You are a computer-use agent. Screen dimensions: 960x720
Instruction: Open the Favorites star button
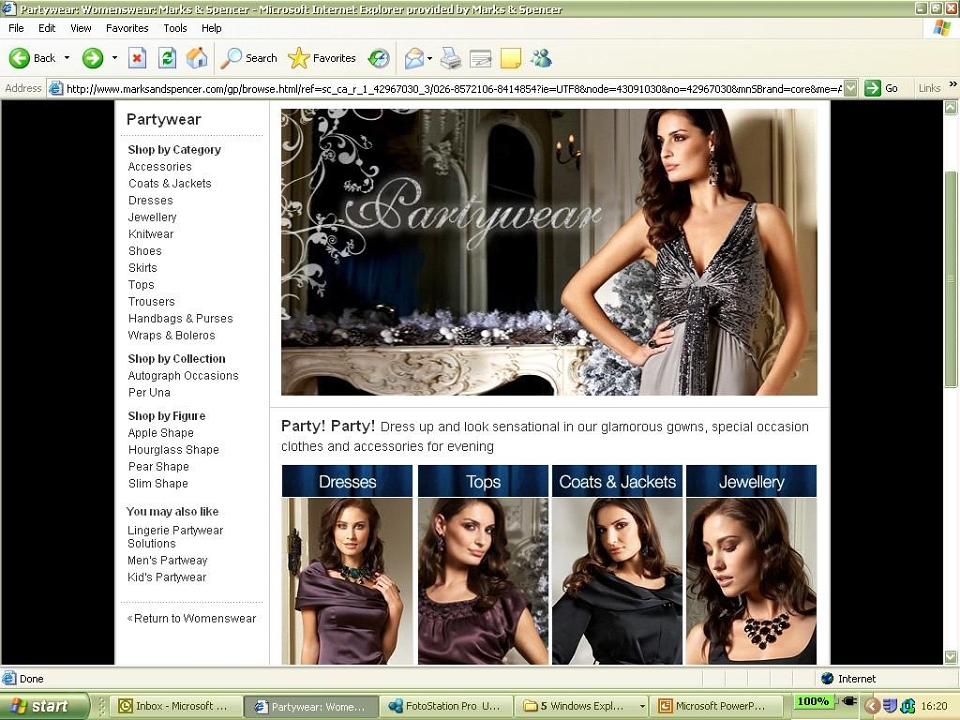(x=322, y=58)
